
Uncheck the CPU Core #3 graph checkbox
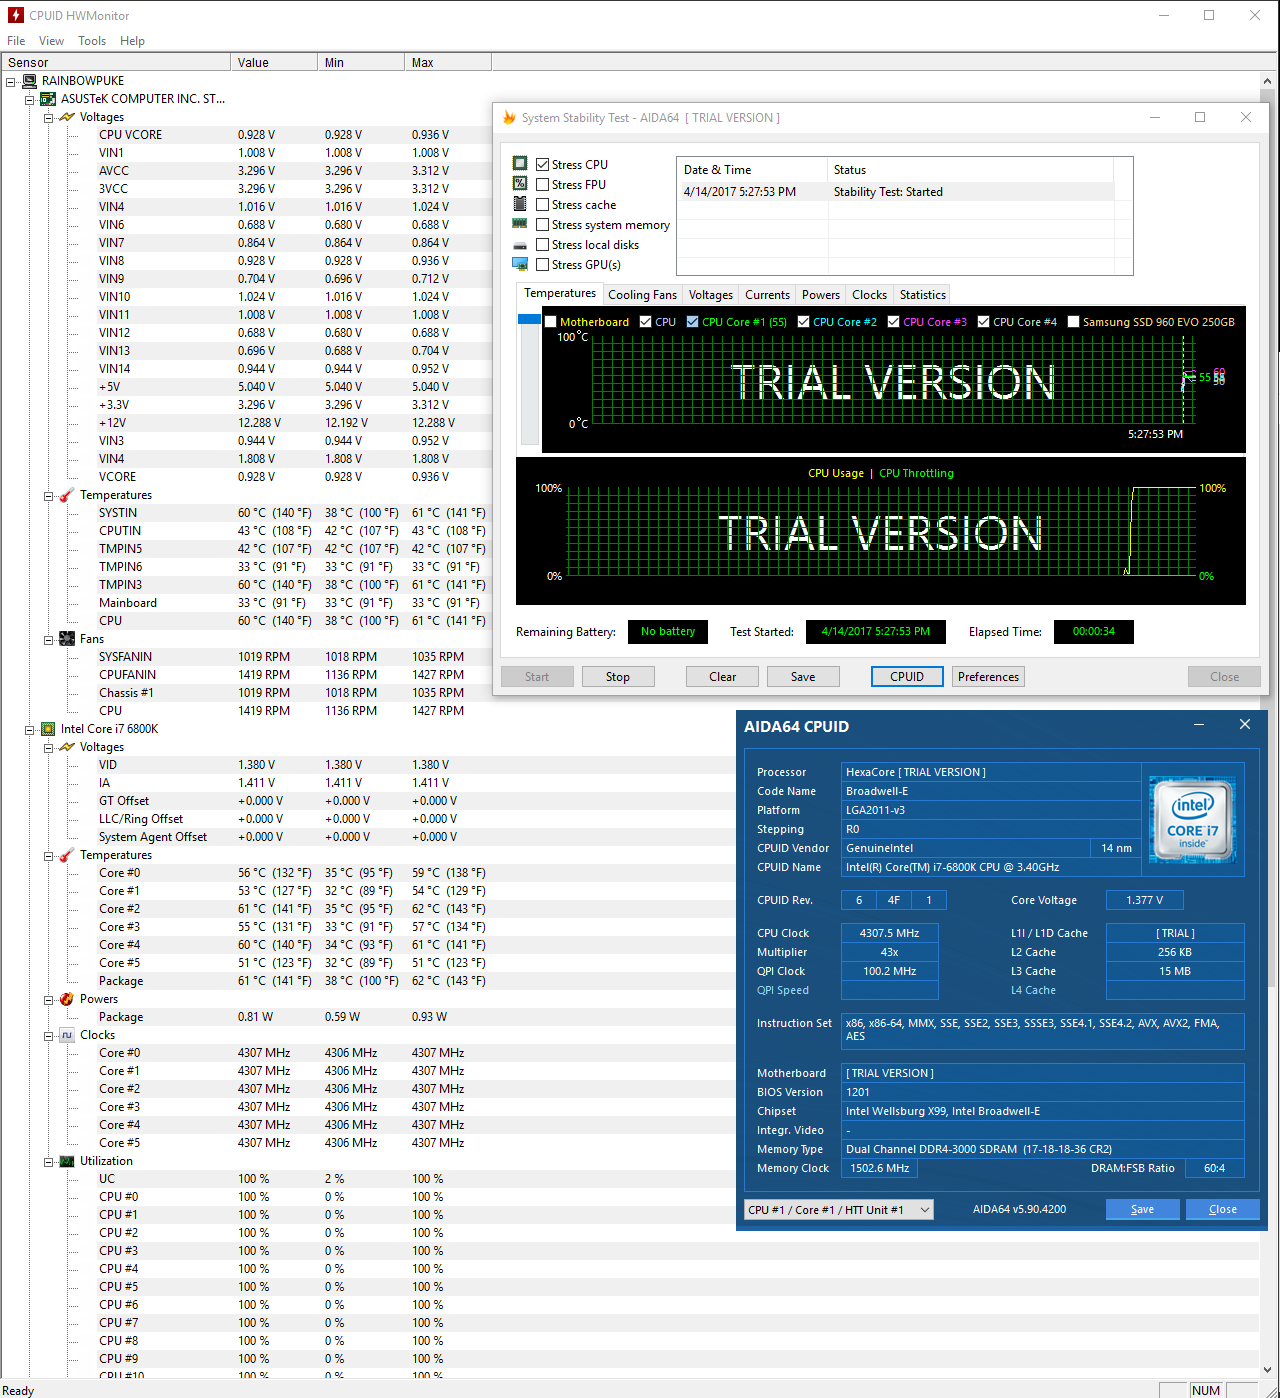[893, 322]
